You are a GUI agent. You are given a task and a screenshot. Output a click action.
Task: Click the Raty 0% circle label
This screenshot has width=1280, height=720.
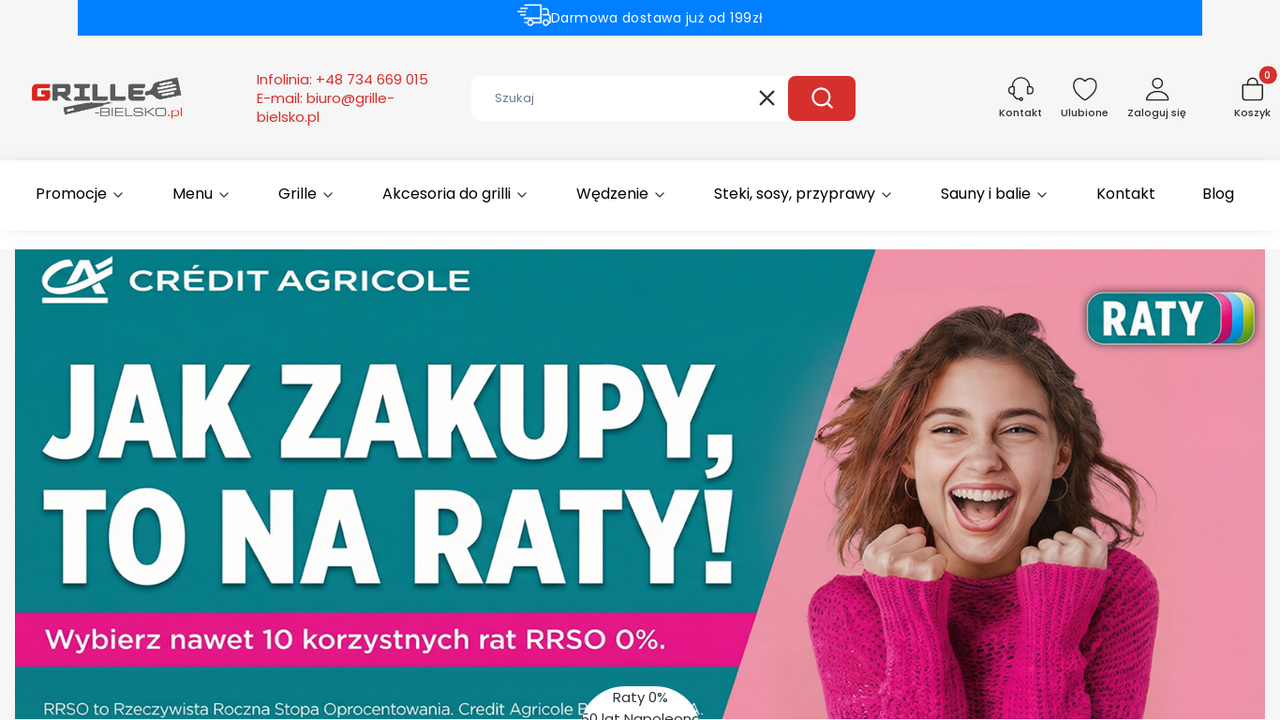coord(640,698)
